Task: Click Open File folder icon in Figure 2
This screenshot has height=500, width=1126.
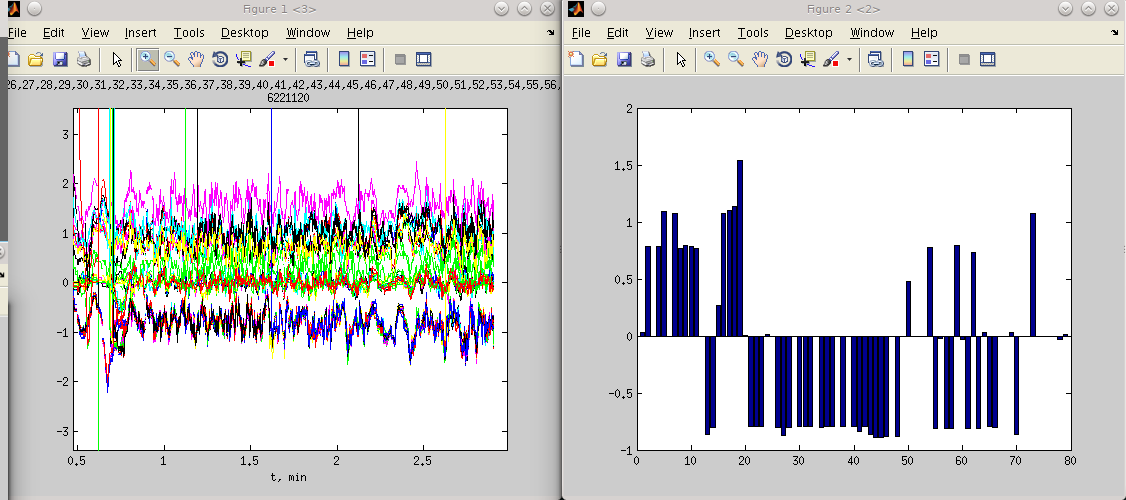Action: (x=600, y=59)
